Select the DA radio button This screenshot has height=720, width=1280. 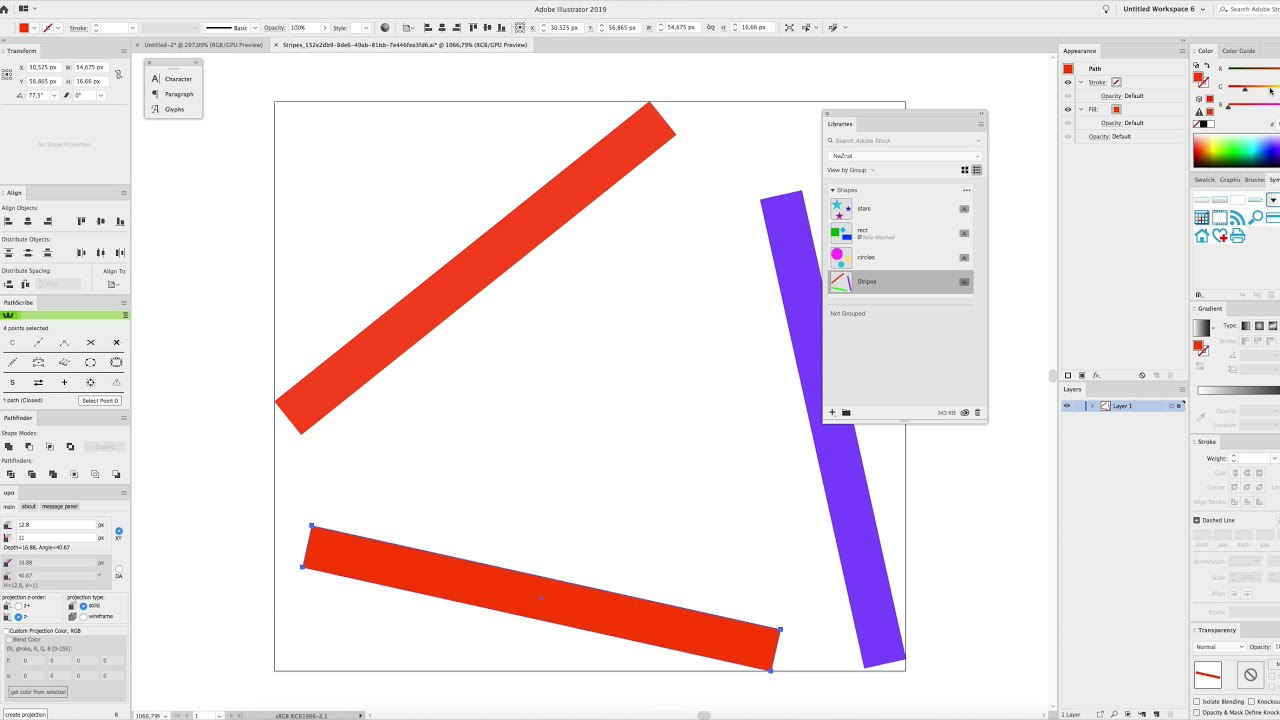pyautogui.click(x=119, y=569)
